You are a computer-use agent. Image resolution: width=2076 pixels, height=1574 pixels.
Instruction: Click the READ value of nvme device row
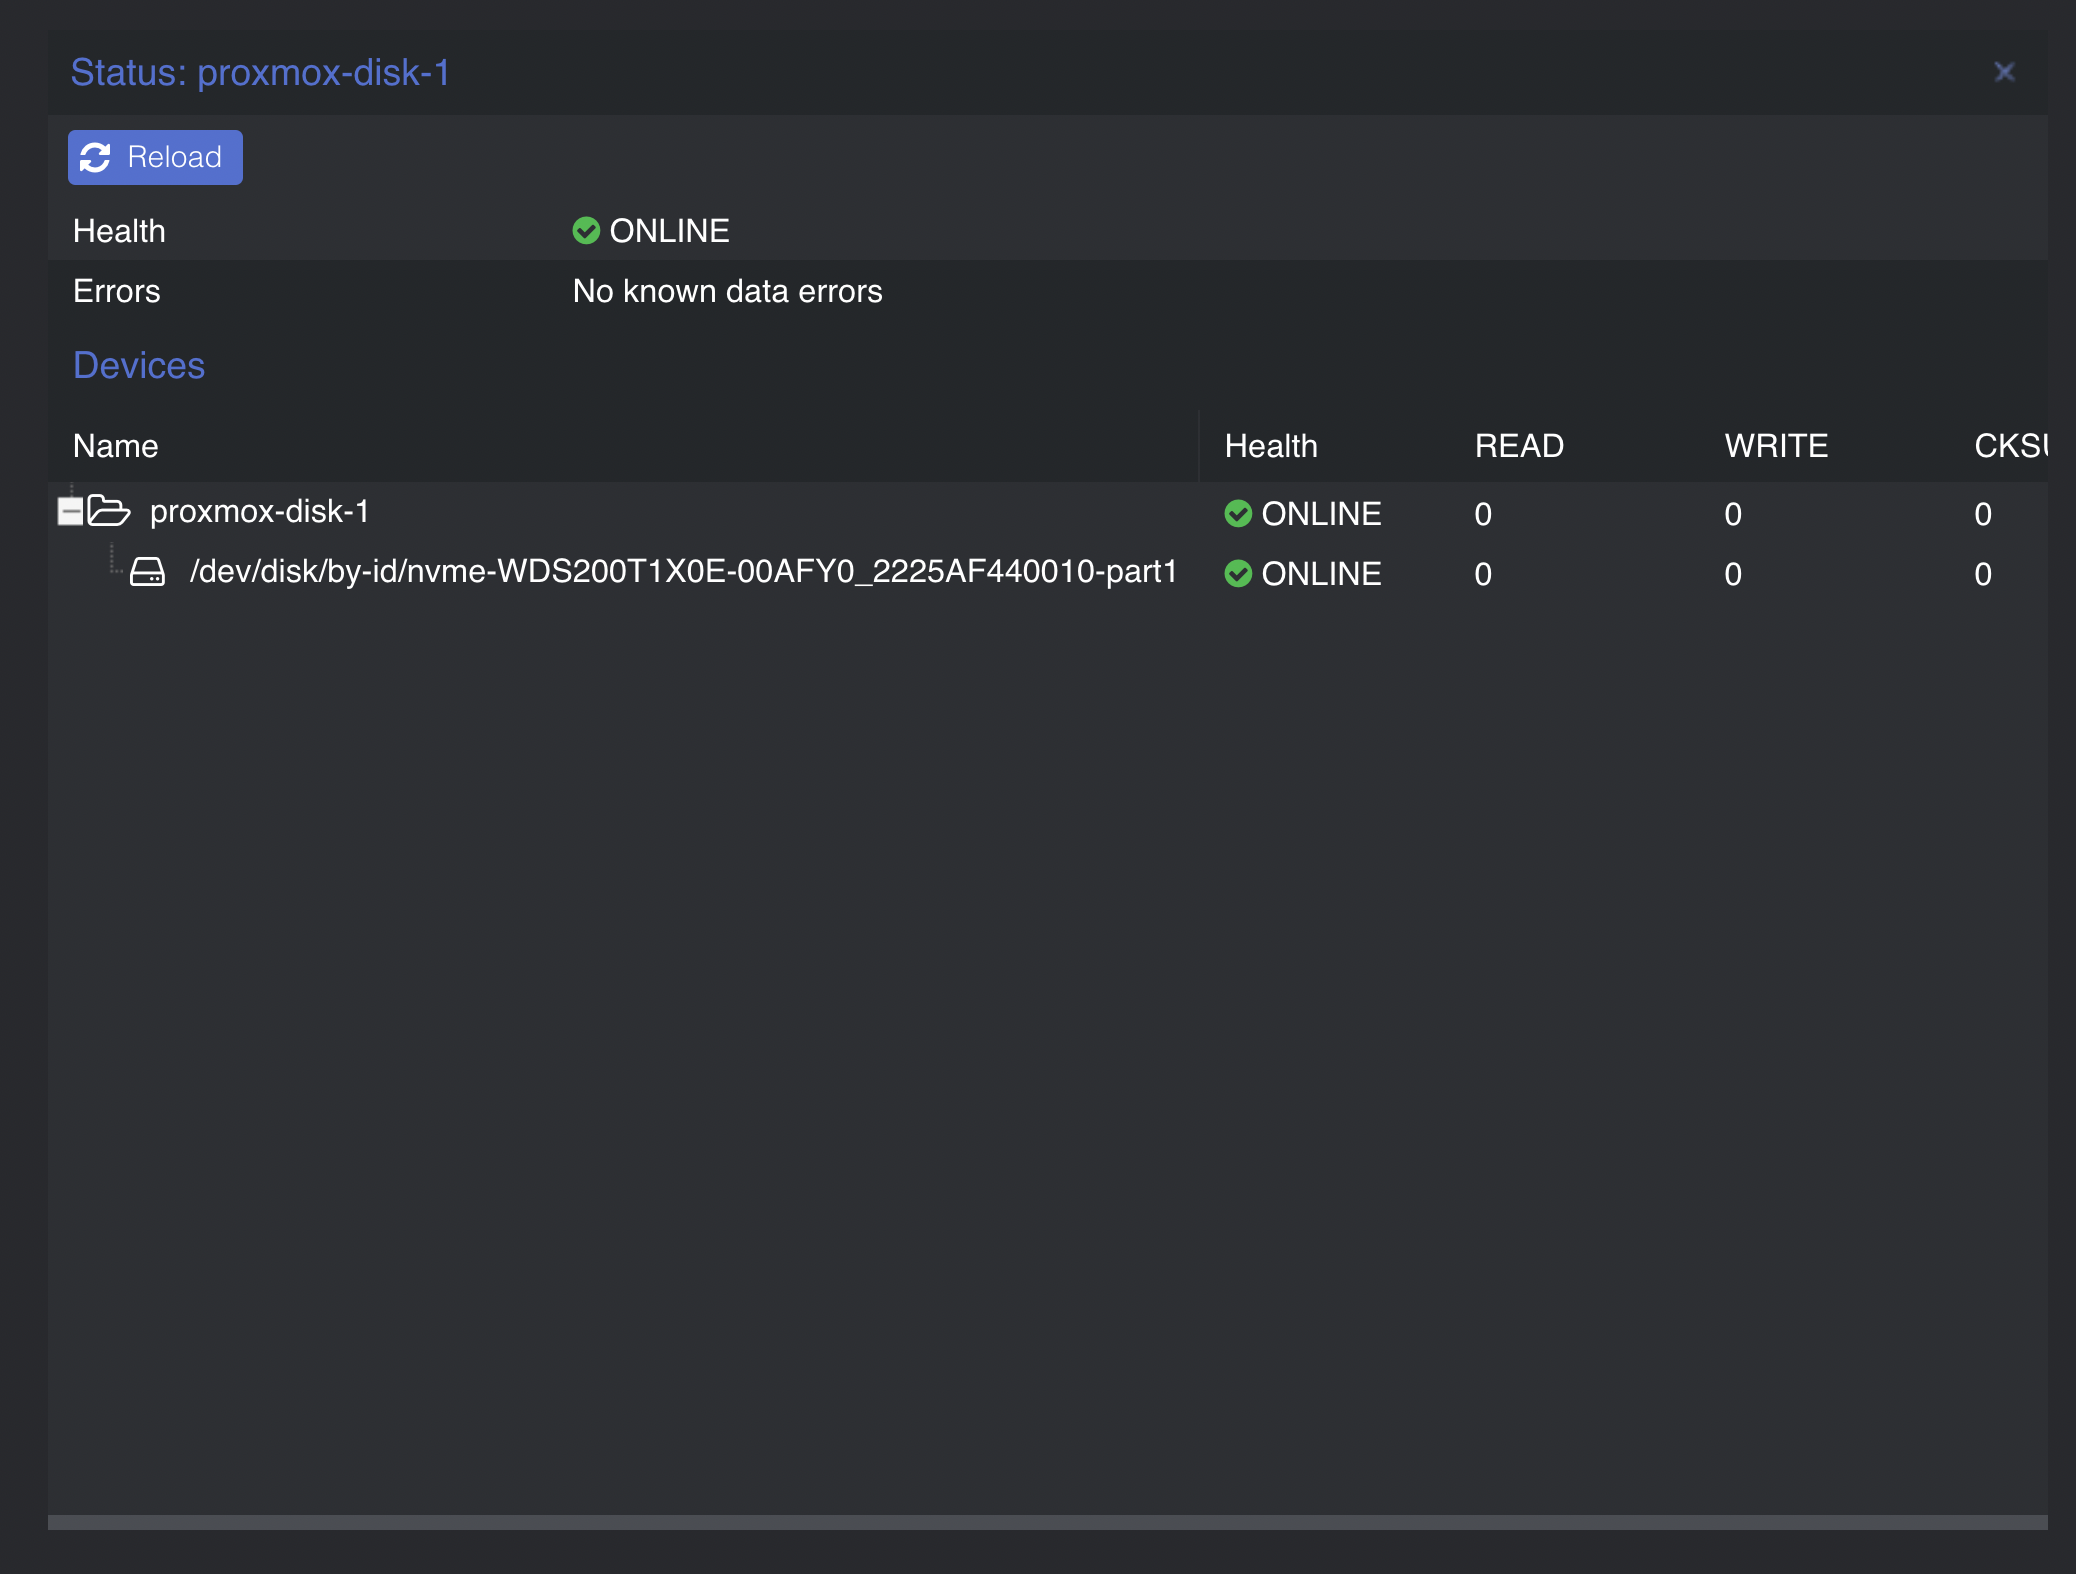tap(1483, 574)
